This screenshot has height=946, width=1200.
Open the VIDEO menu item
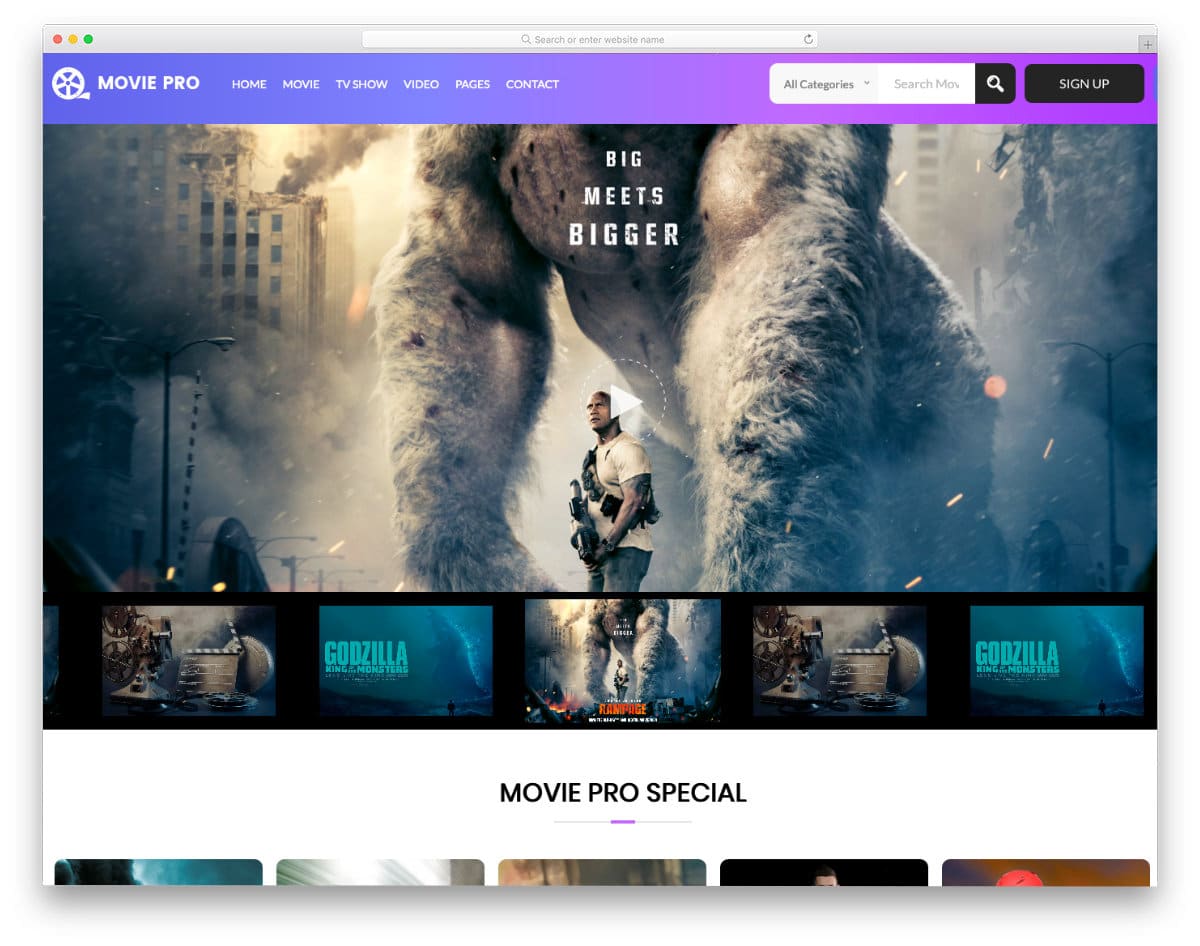[x=421, y=84]
